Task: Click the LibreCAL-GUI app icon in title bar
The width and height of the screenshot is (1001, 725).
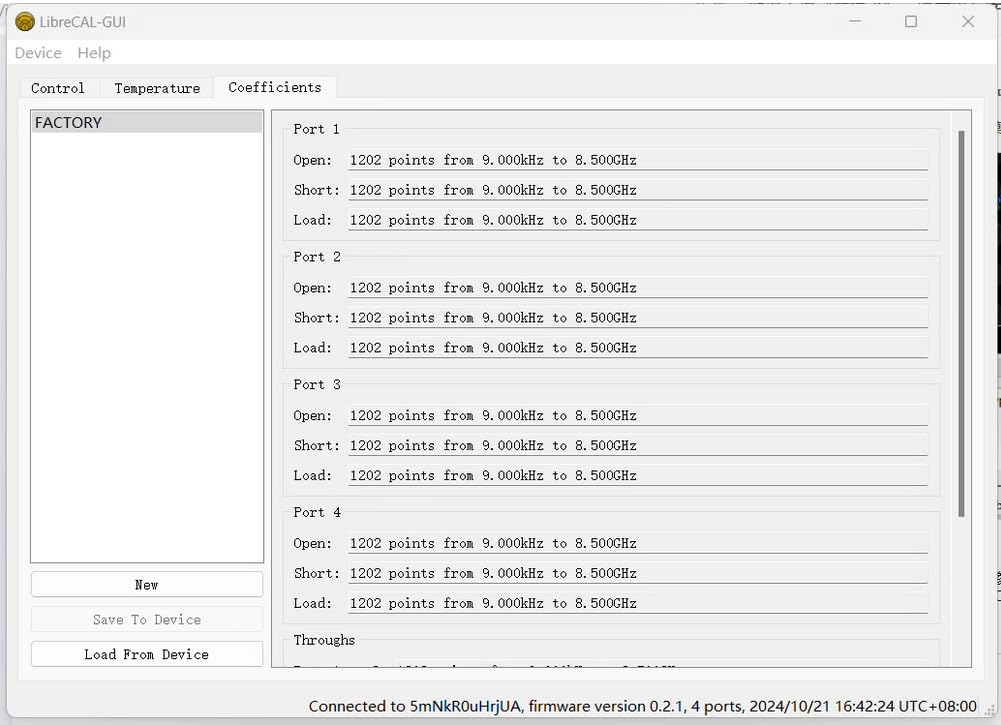Action: [x=25, y=22]
